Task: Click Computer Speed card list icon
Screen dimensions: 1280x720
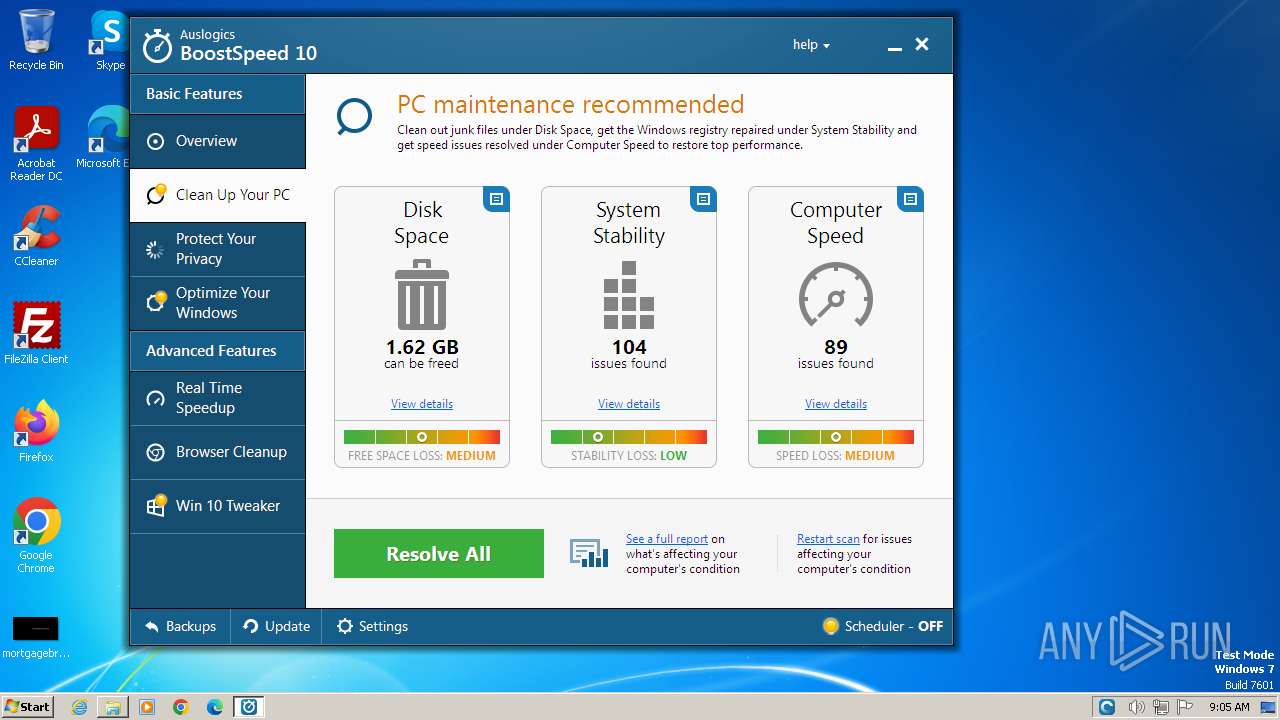Action: pyautogui.click(x=910, y=199)
